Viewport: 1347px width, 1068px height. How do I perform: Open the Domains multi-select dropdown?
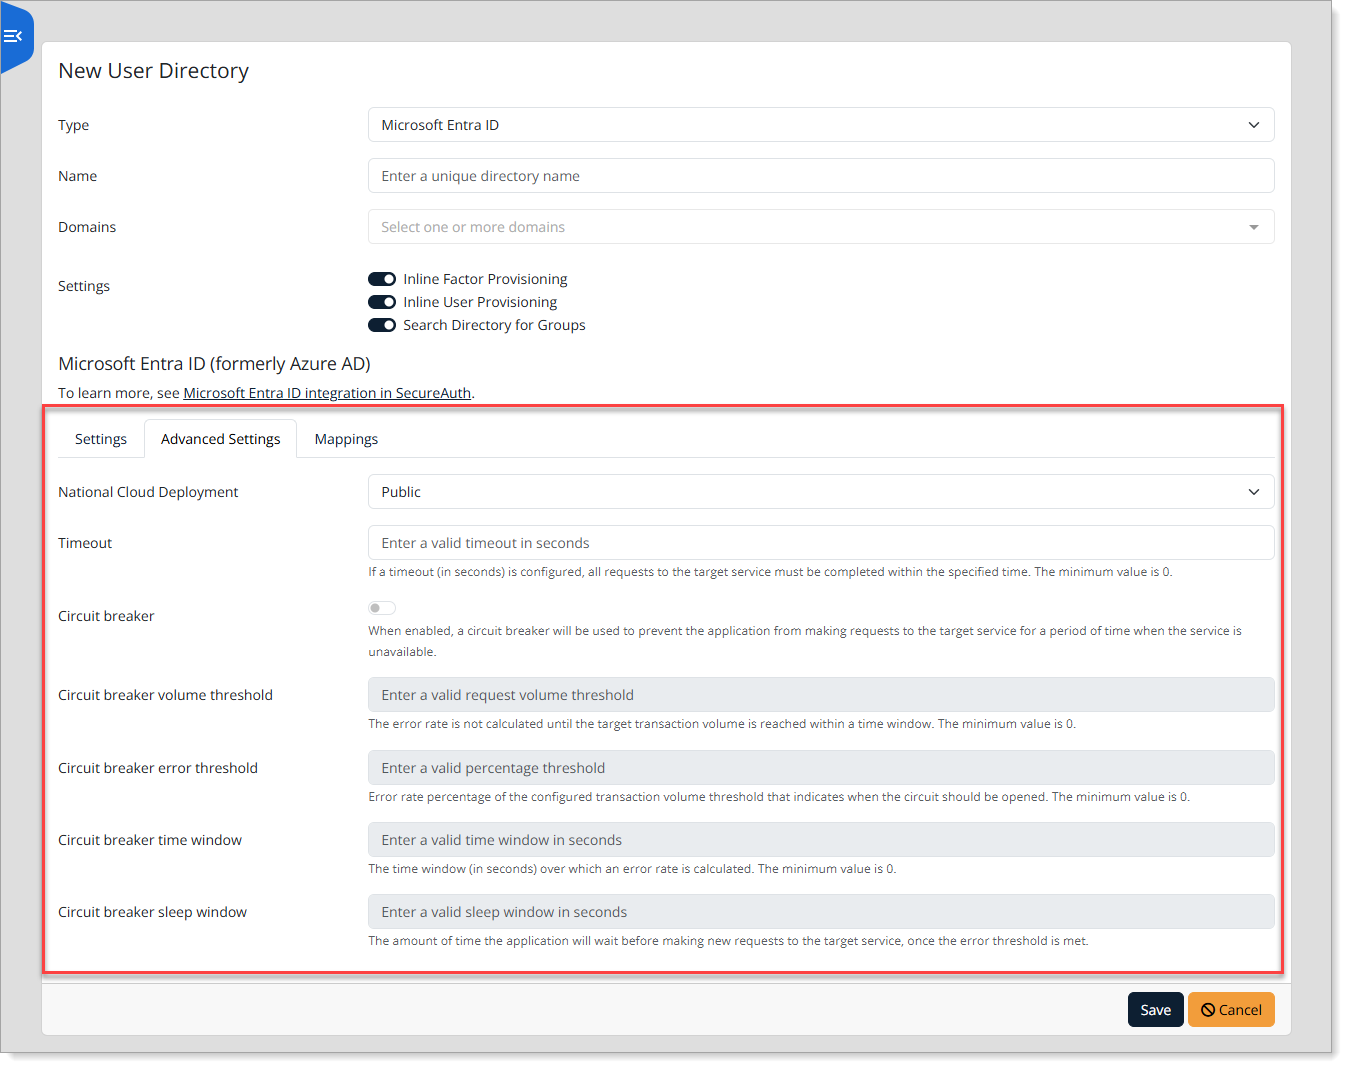coord(821,227)
